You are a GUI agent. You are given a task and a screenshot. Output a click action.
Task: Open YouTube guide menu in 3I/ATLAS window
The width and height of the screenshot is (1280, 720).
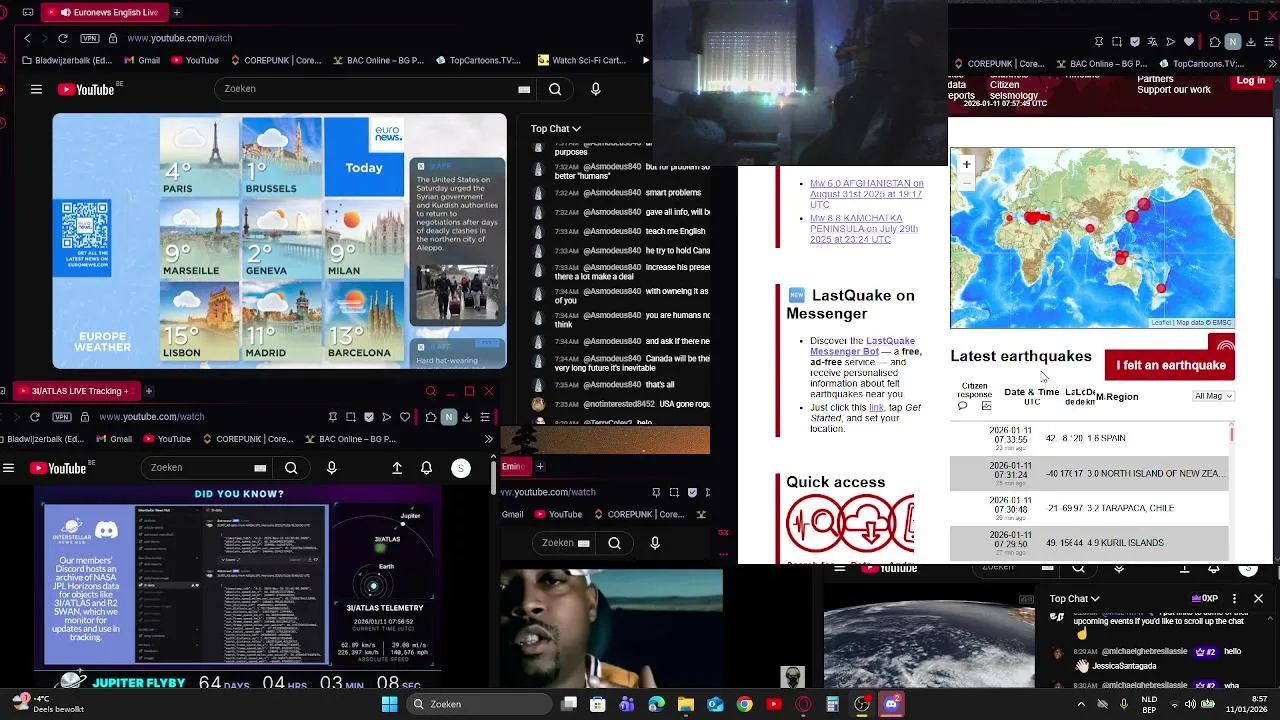click(x=8, y=468)
